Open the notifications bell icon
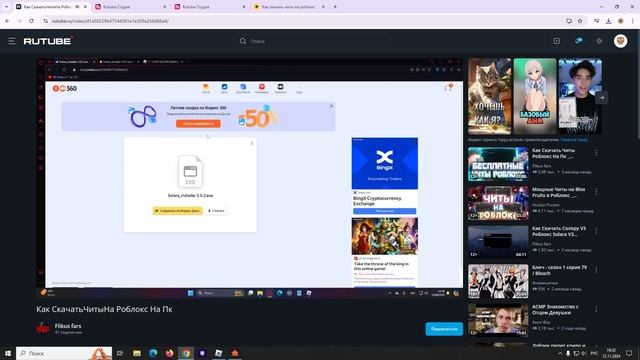640x360 pixels. pyautogui.click(x=578, y=41)
